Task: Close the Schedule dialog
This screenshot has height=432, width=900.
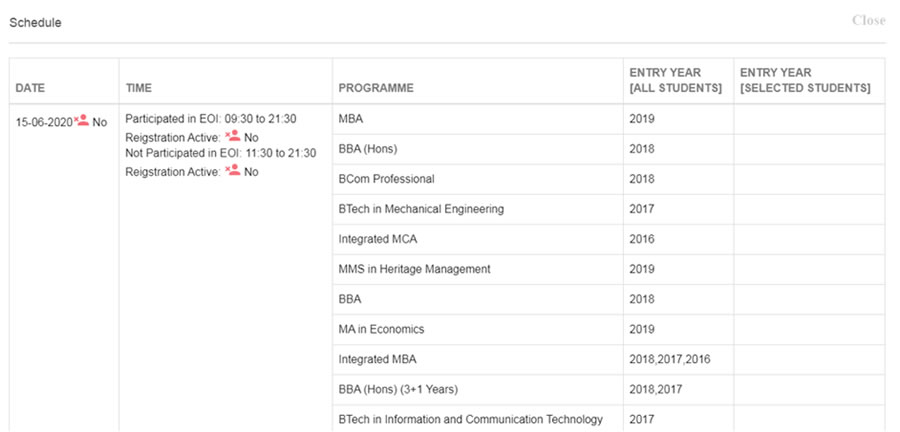Action: tap(868, 21)
